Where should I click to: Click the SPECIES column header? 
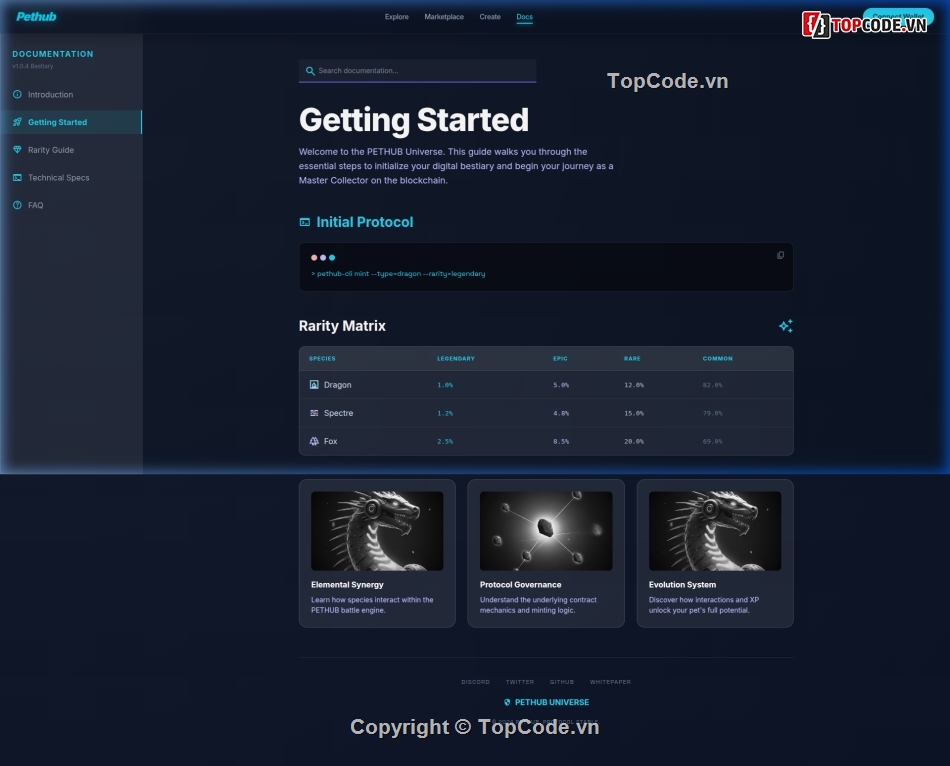(x=322, y=359)
